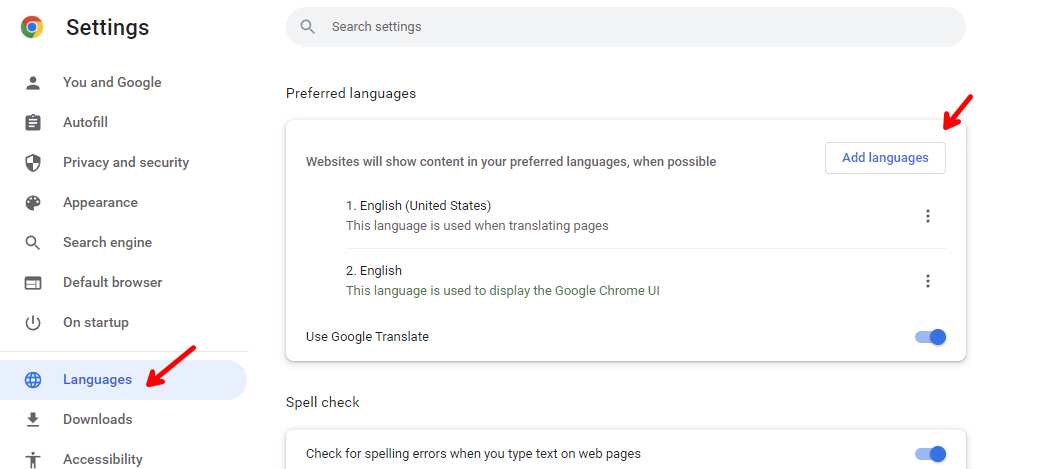Click the Default browser window icon
This screenshot has height=469, width=1046.
[33, 283]
